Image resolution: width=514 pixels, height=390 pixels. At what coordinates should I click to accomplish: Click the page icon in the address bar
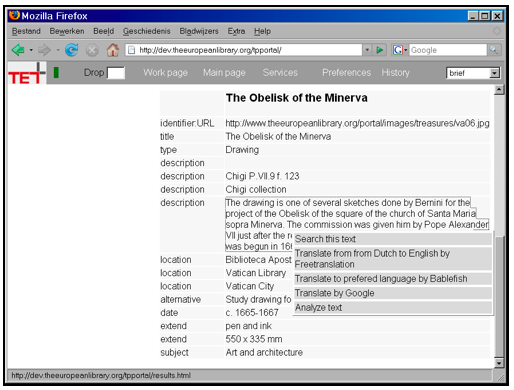[x=132, y=50]
